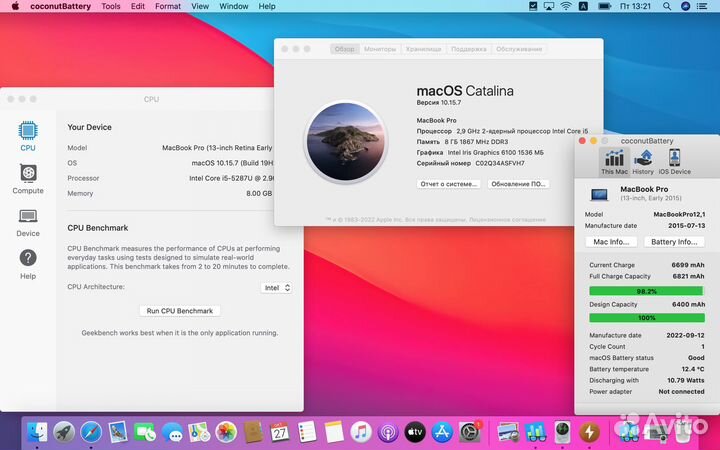Open the View menu
Viewport: 720px width, 450px height.
(x=200, y=6)
